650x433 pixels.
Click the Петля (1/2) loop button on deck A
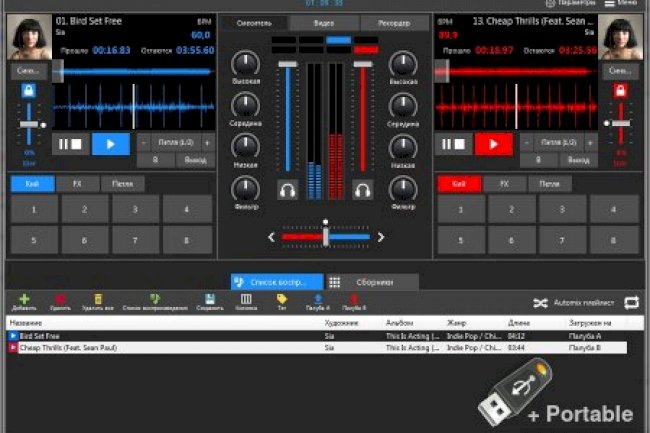[x=176, y=143]
